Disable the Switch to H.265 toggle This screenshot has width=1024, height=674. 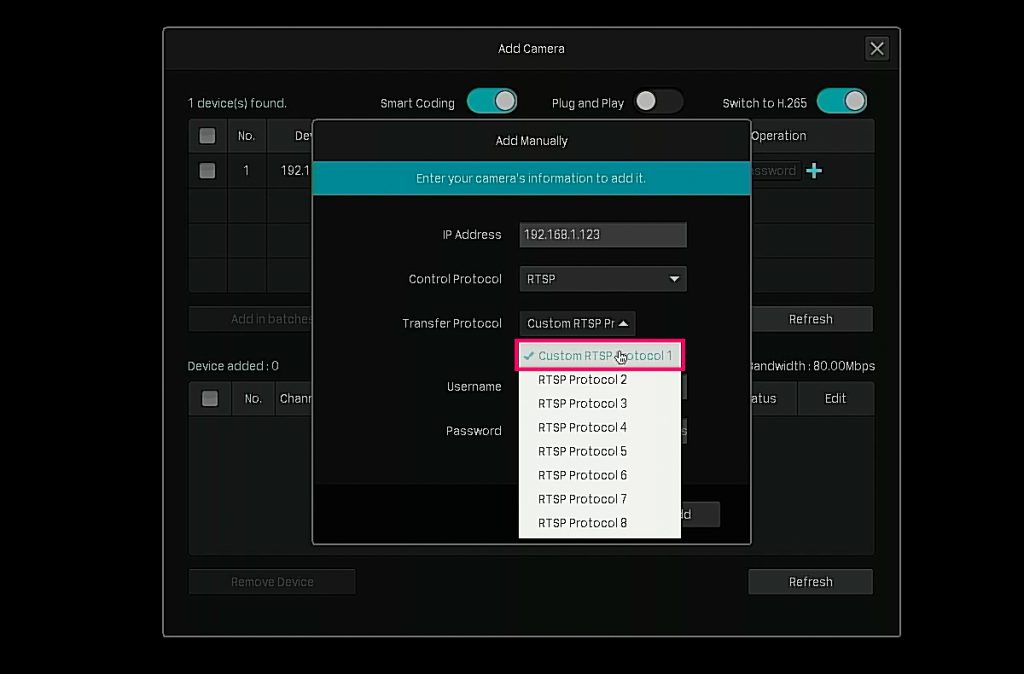tap(841, 102)
